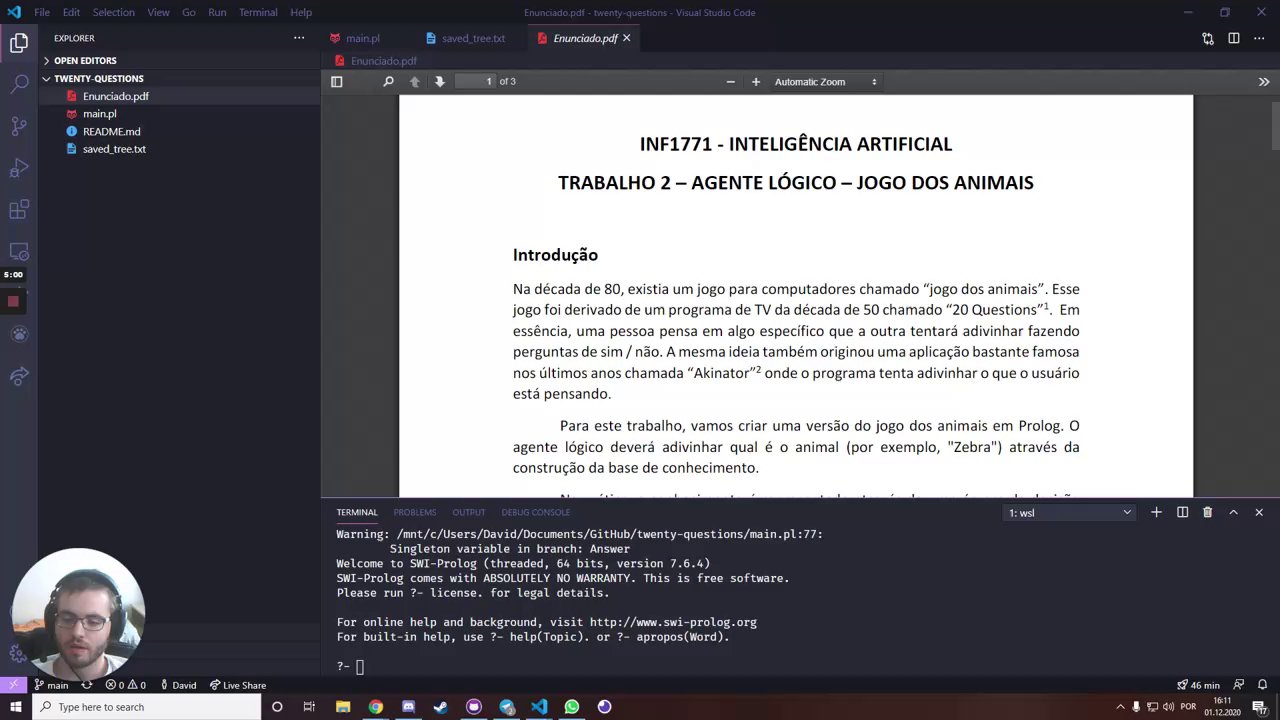Click the paw icon in the activity bar
The image size is (1280, 720).
pos(19,335)
